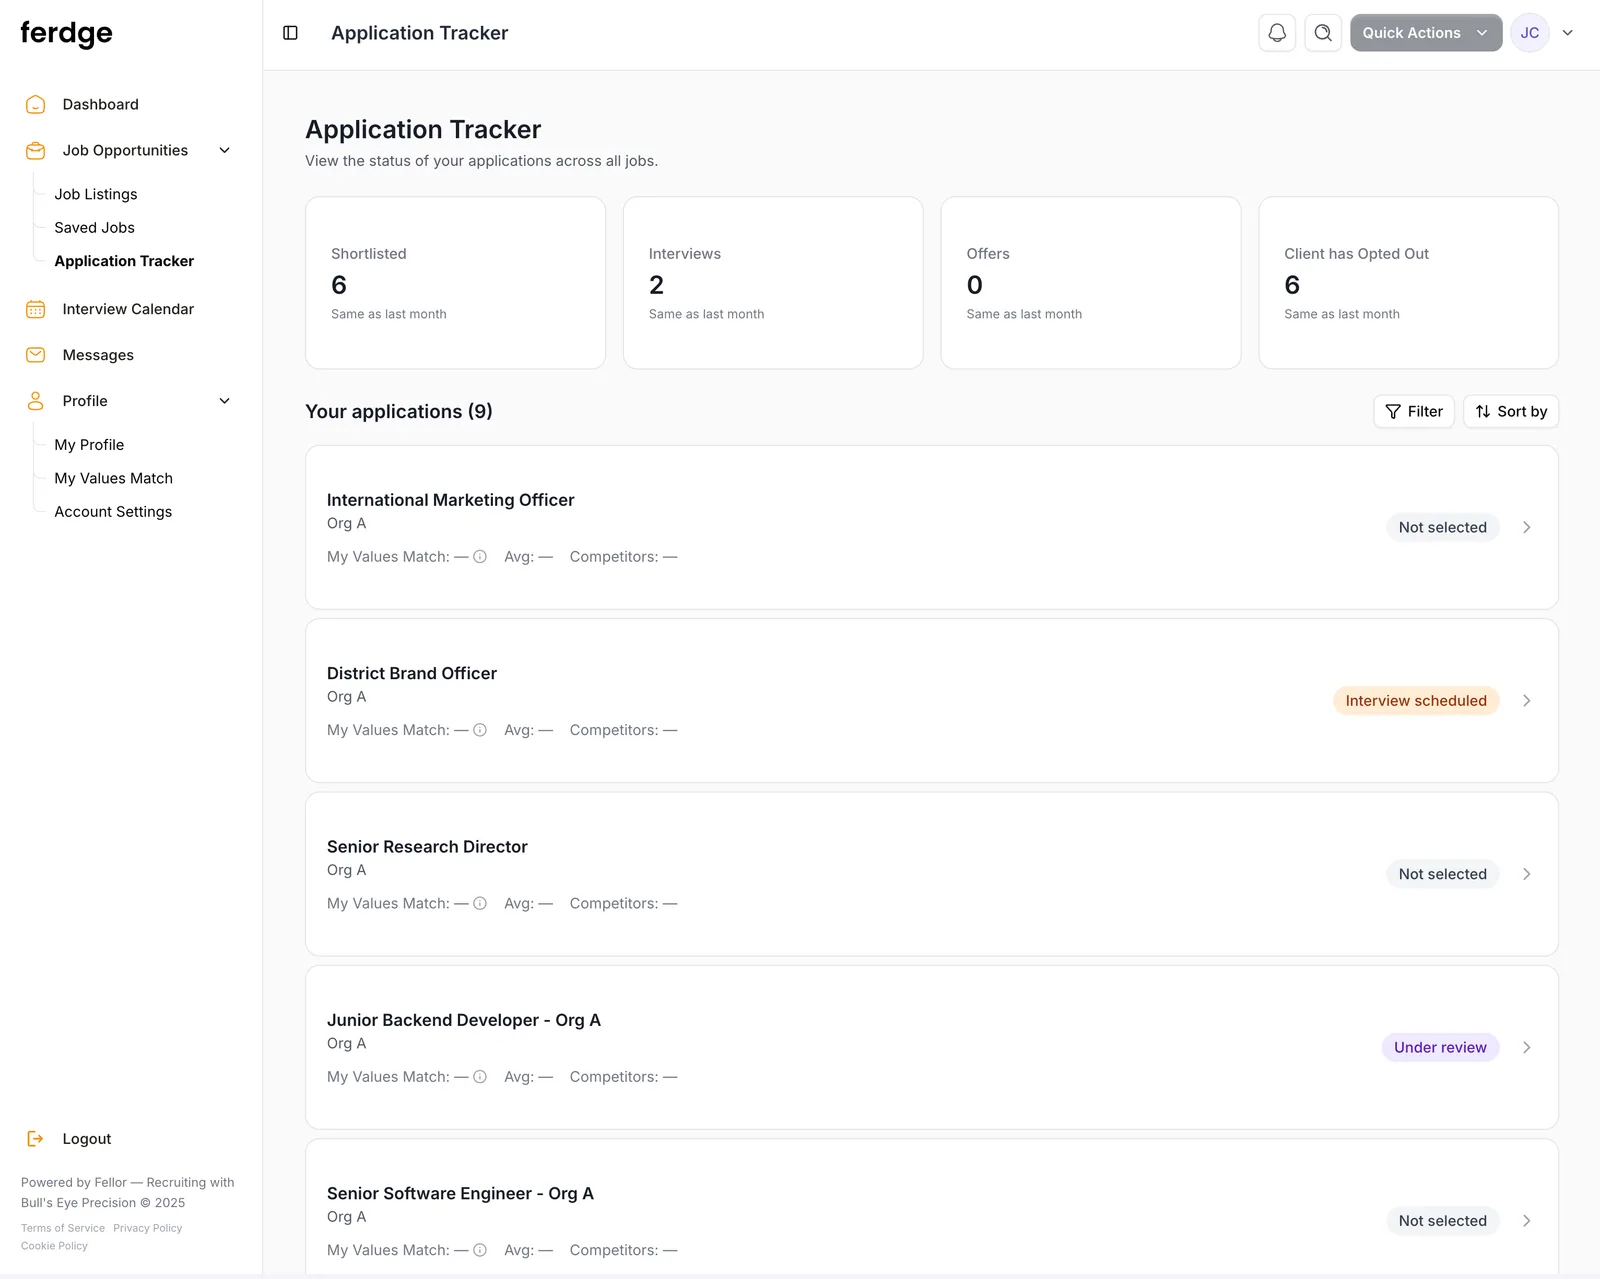The image size is (1600, 1279).
Task: Click the Messages envelope icon
Action: tap(35, 355)
